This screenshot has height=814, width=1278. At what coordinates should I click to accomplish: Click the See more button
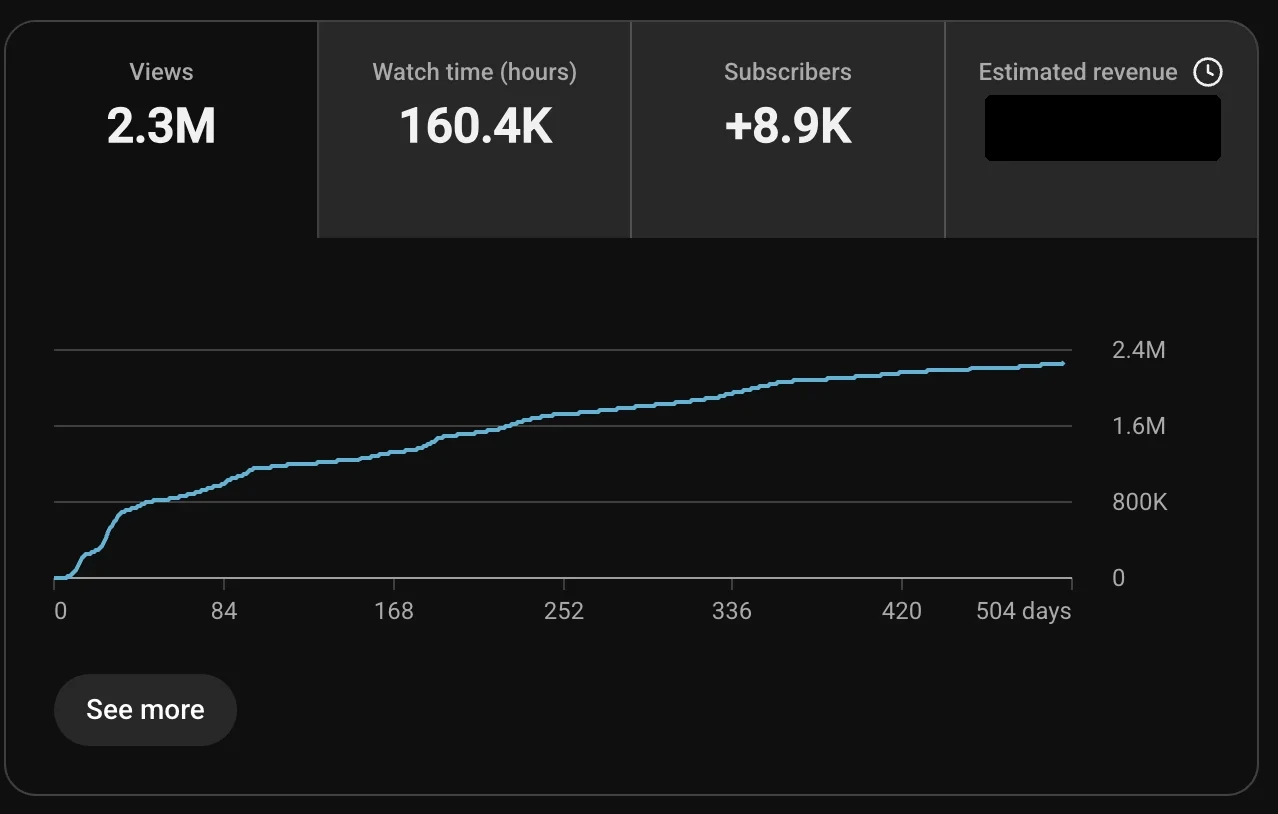pyautogui.click(x=145, y=710)
